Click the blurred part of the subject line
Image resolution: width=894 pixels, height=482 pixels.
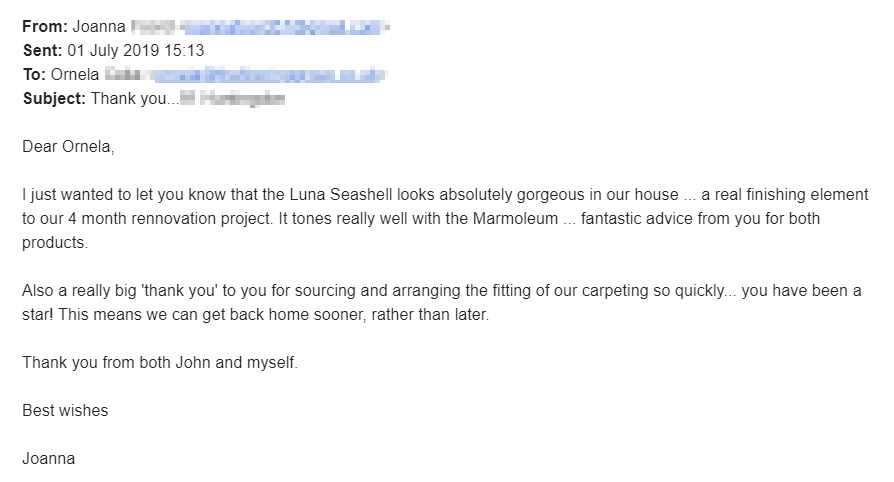tap(236, 99)
